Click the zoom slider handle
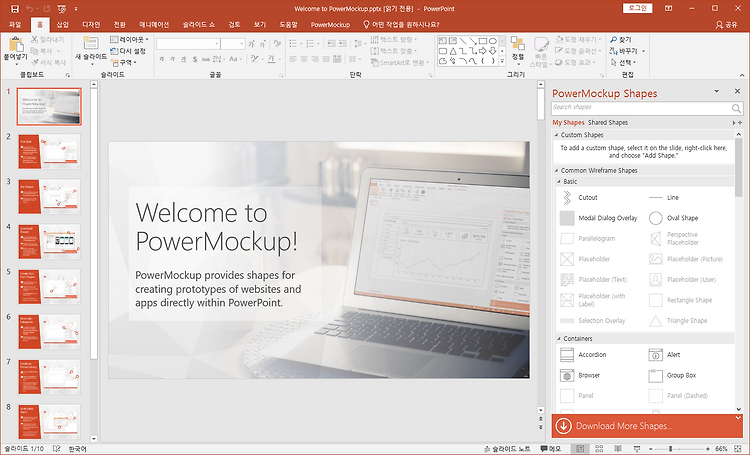The image size is (750, 455). coord(671,449)
